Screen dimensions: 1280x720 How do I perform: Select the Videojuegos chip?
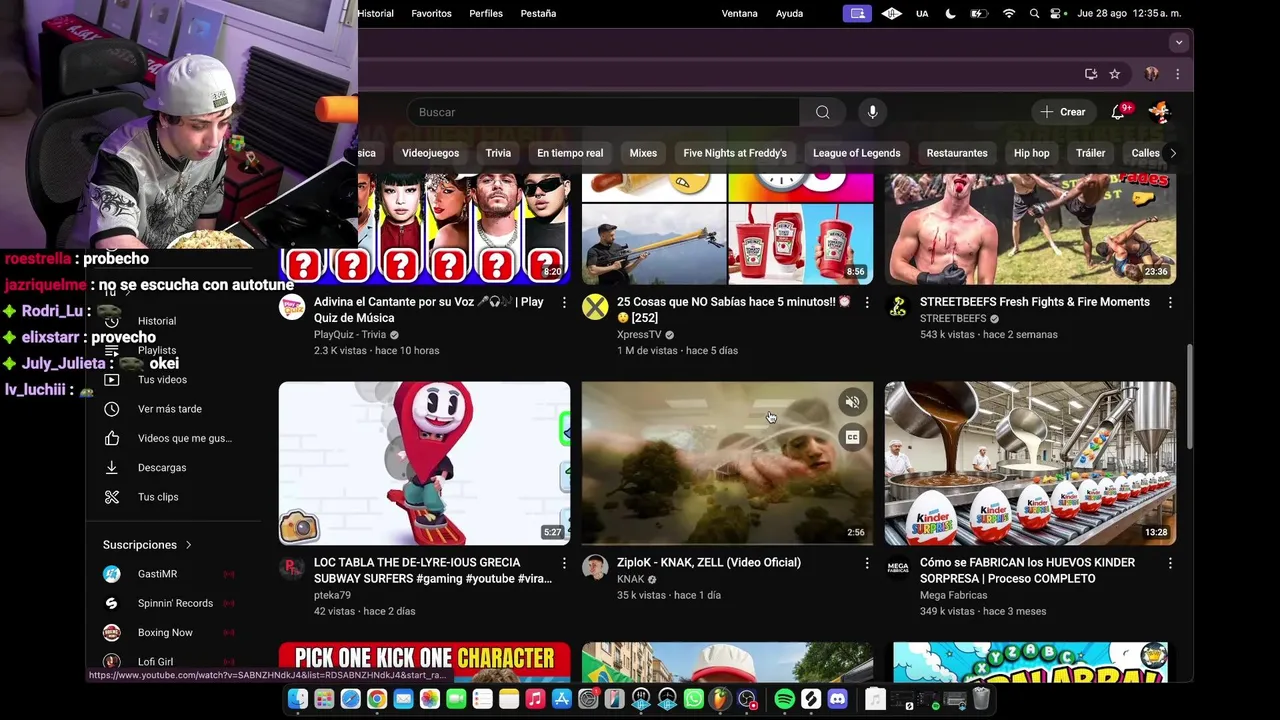(x=430, y=153)
